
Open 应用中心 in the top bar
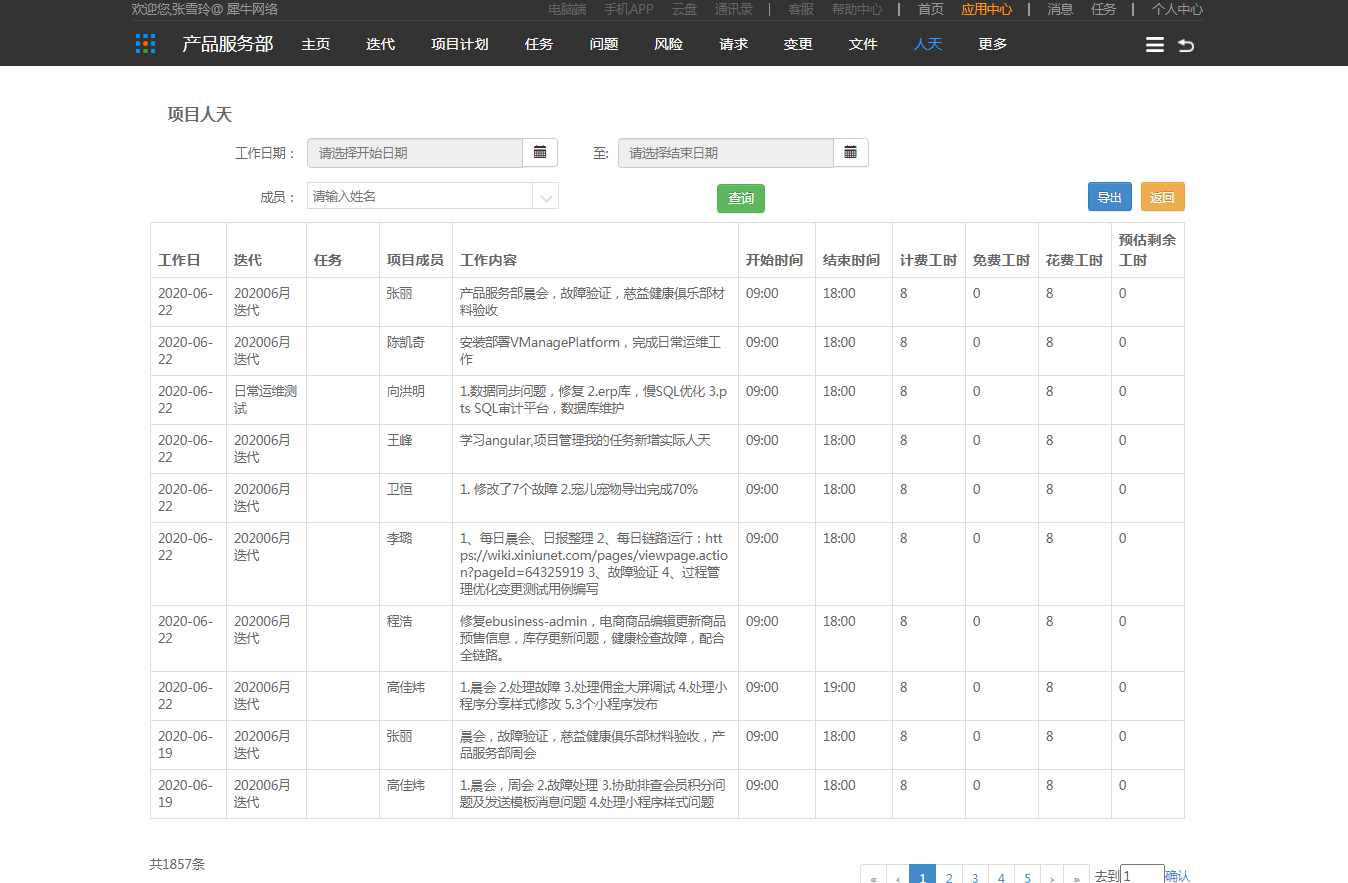coord(987,9)
